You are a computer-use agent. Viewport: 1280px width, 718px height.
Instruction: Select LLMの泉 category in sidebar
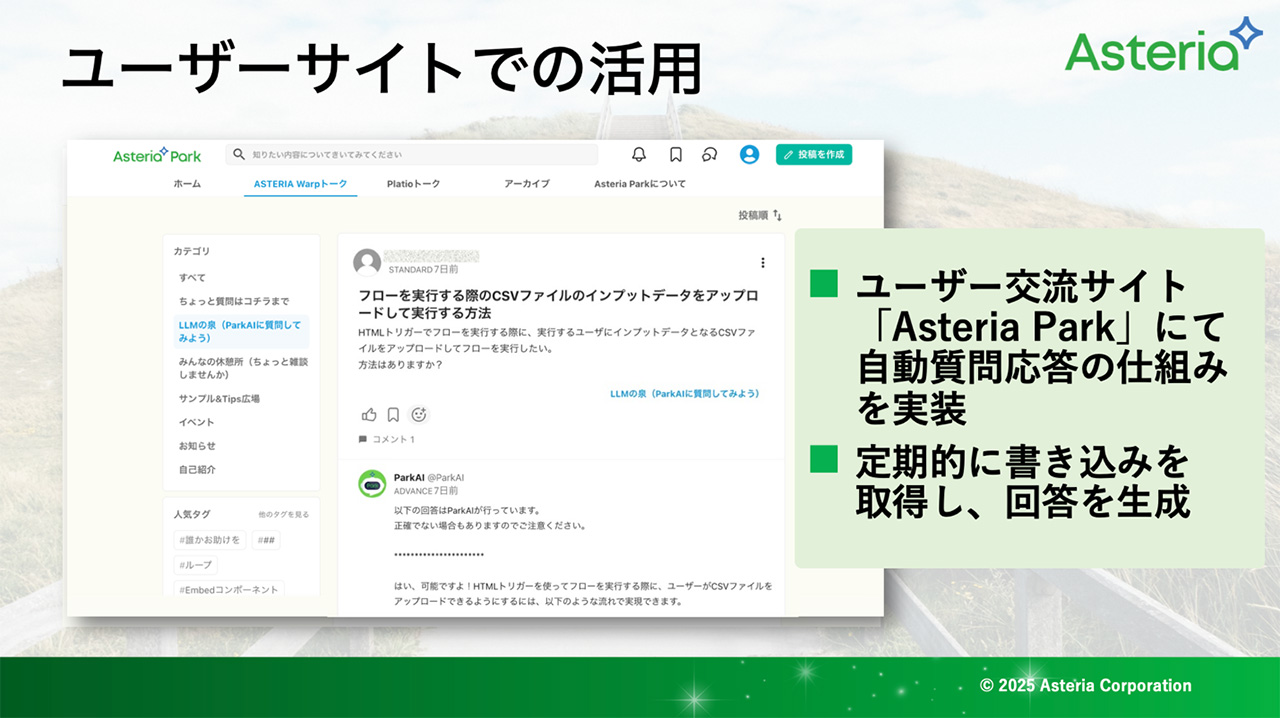(x=242, y=331)
